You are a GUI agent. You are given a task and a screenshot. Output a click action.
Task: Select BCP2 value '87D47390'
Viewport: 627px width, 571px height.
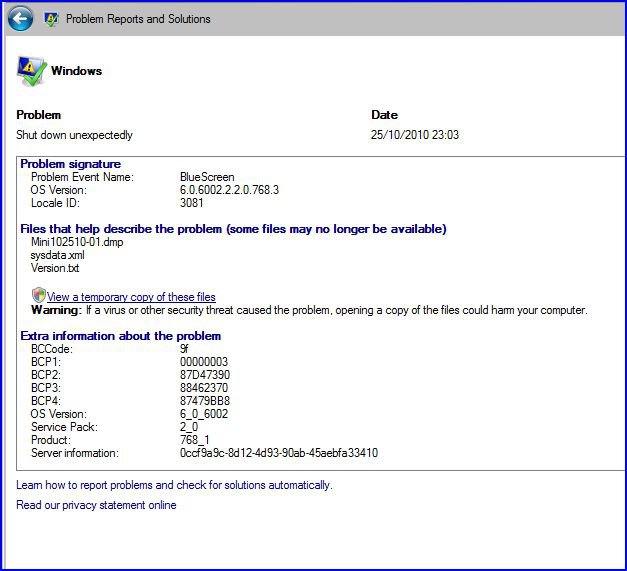pos(205,375)
